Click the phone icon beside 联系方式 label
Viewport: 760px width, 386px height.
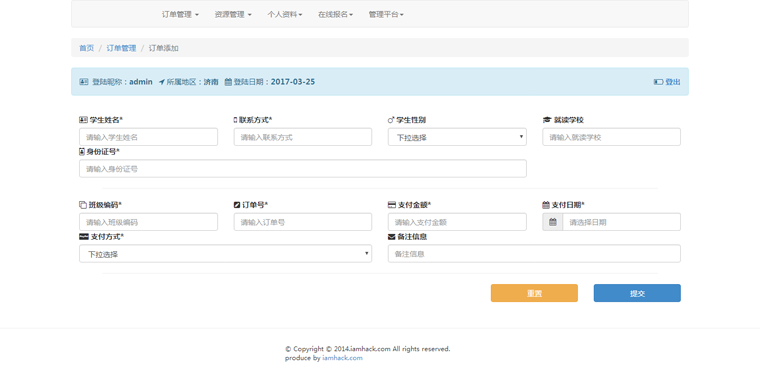point(236,120)
